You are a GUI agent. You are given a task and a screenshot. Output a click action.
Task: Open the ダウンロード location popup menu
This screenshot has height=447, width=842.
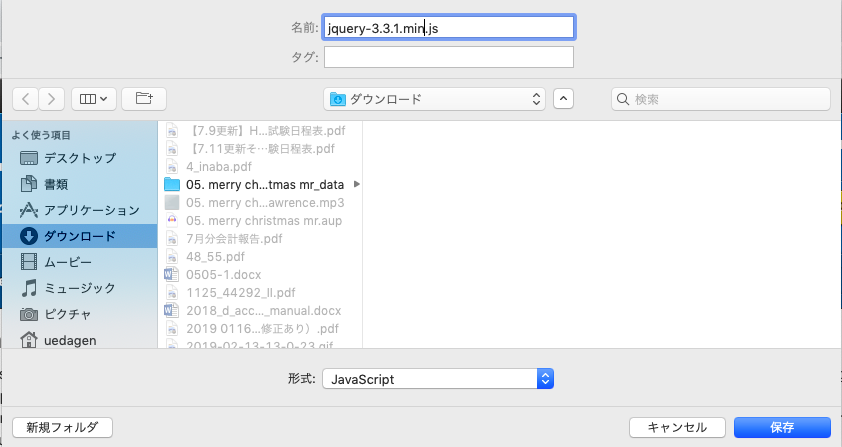[434, 99]
